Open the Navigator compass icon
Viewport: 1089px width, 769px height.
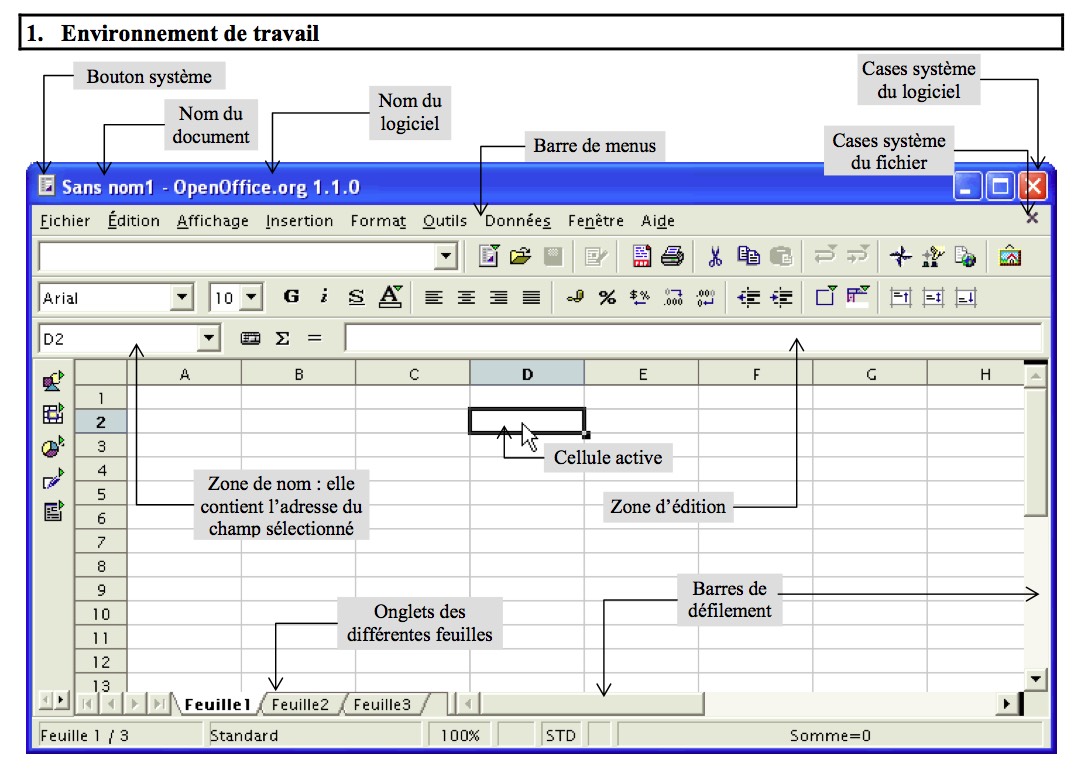point(901,256)
